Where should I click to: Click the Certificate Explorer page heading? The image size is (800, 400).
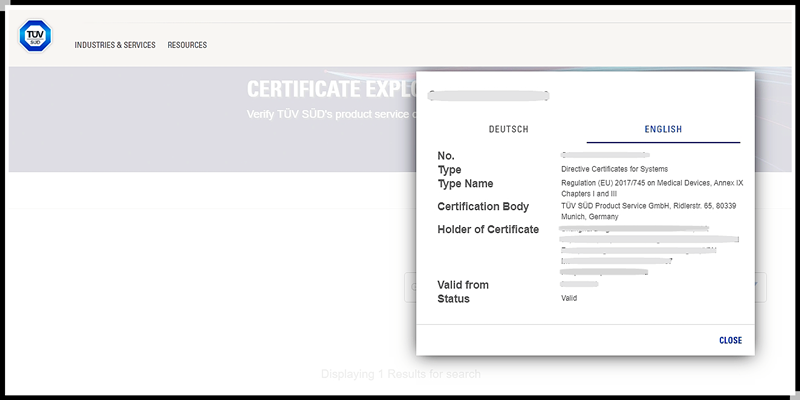[332, 89]
